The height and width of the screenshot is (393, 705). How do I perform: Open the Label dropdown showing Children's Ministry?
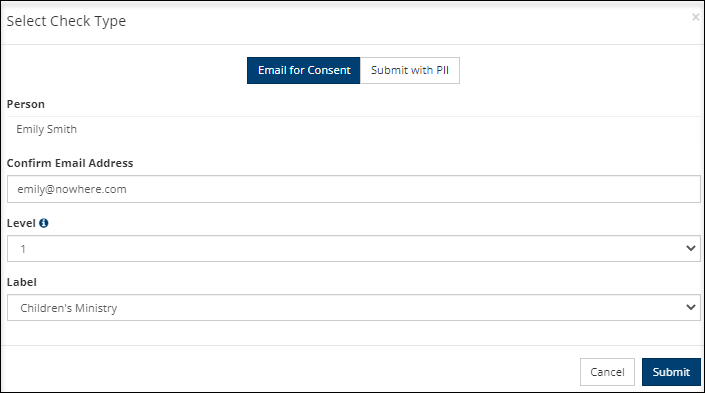[x=353, y=308]
